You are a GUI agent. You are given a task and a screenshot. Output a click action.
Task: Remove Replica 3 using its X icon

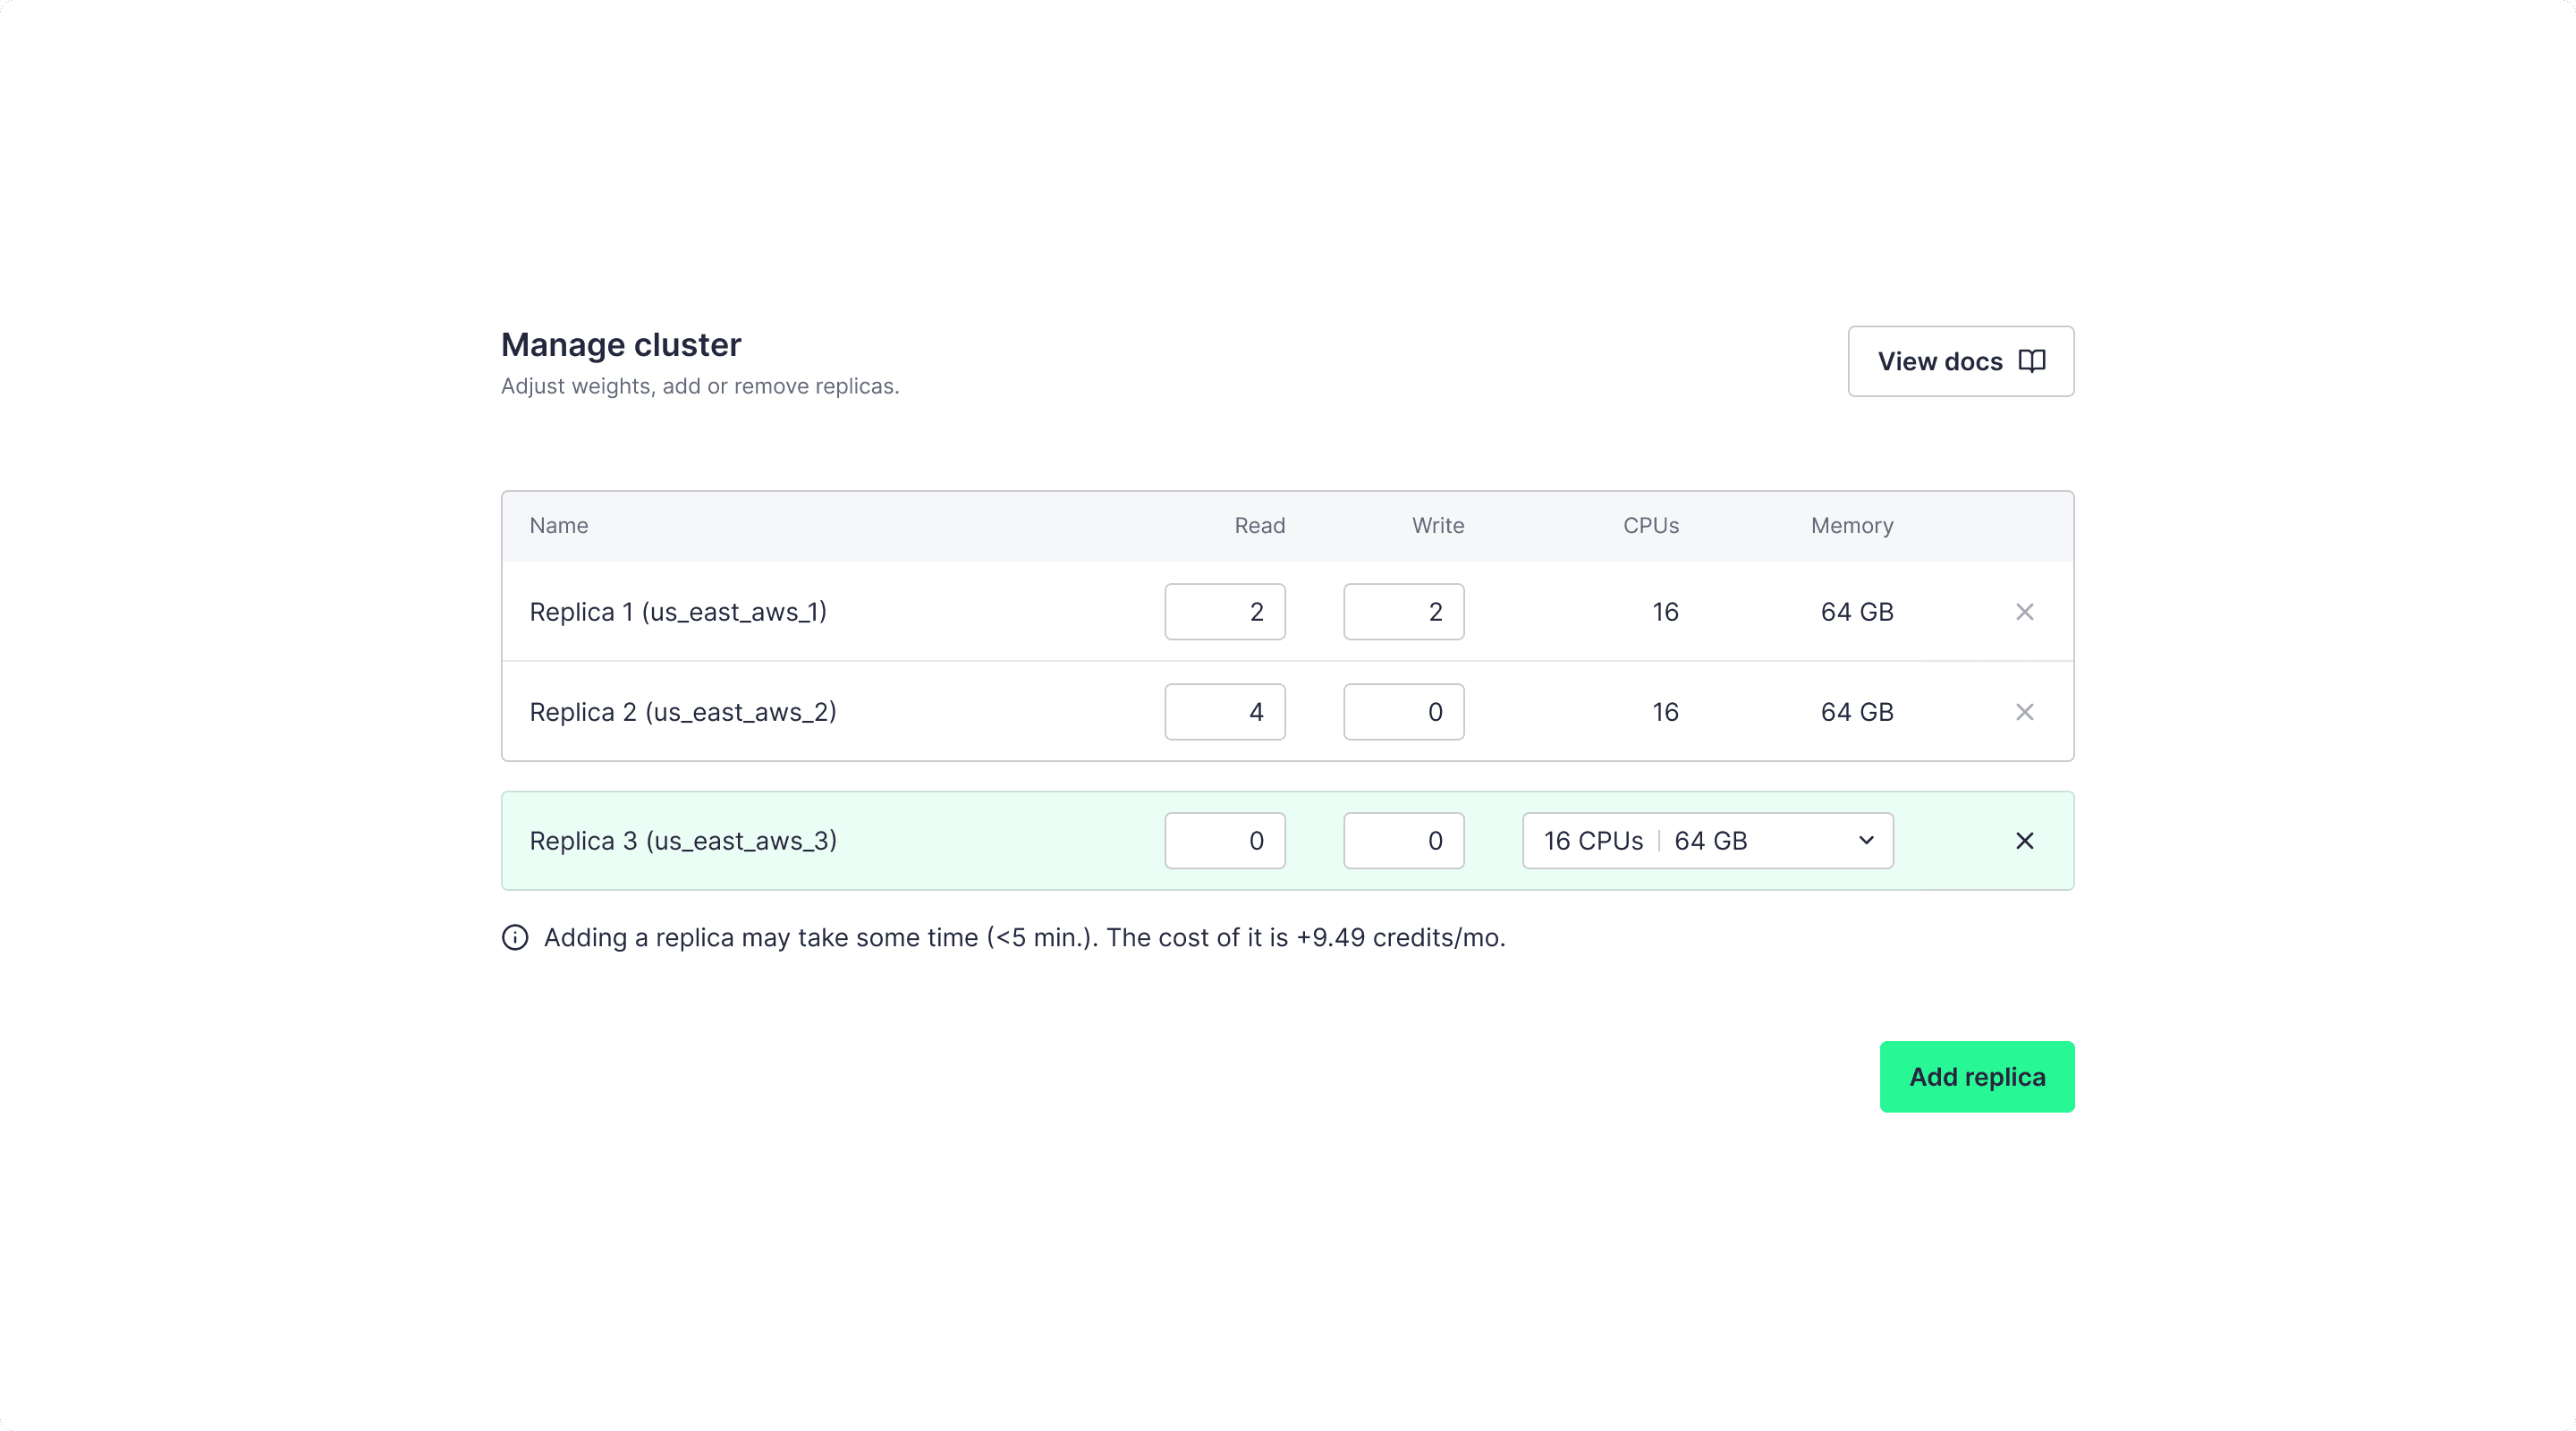[2025, 840]
